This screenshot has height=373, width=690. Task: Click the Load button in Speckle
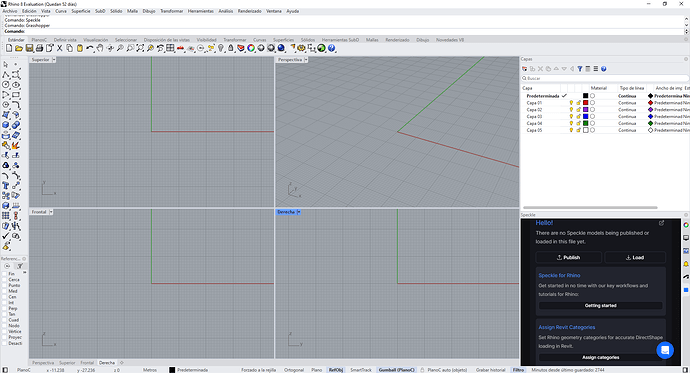635,257
